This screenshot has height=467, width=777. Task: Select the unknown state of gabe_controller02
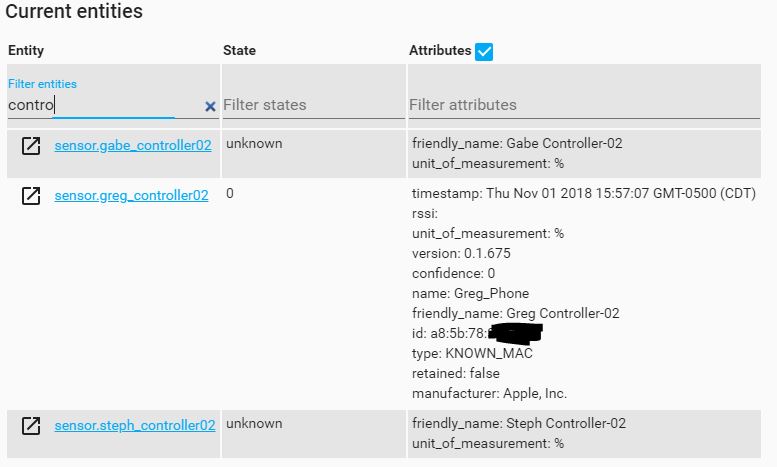click(x=254, y=144)
